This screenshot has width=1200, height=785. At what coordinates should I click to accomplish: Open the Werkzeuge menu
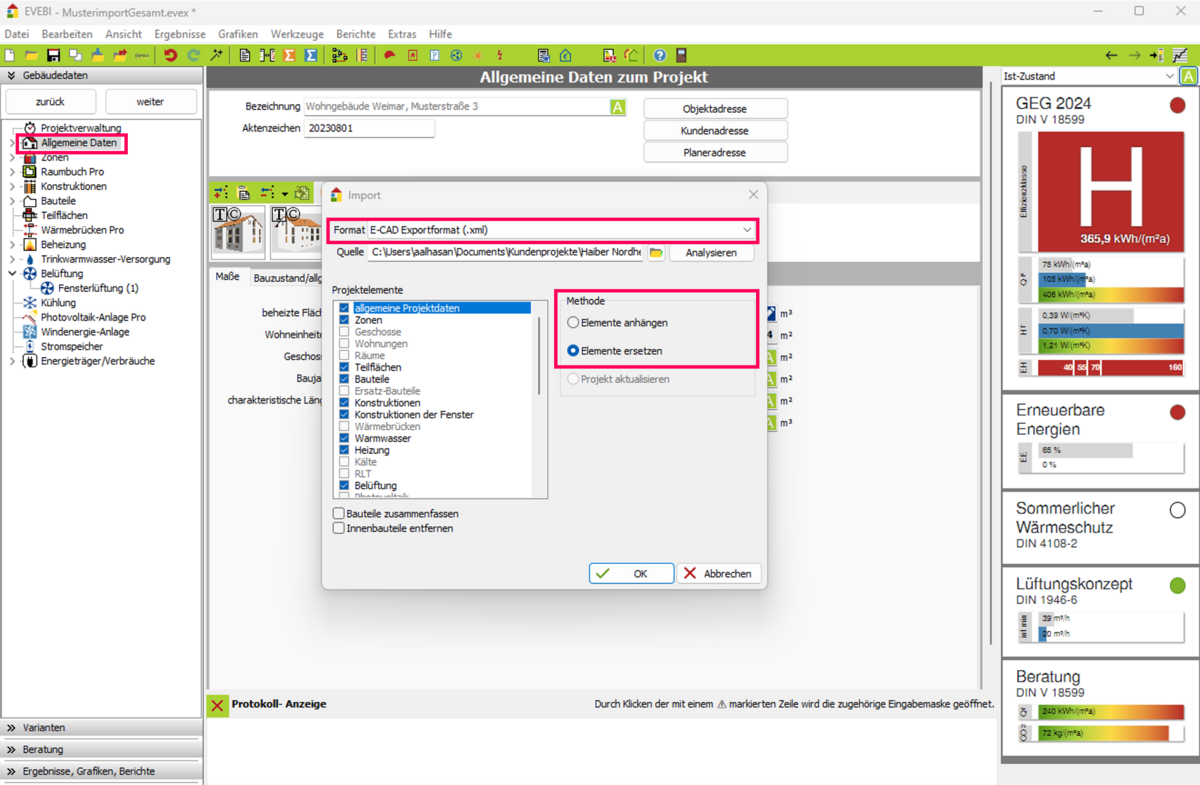[297, 34]
